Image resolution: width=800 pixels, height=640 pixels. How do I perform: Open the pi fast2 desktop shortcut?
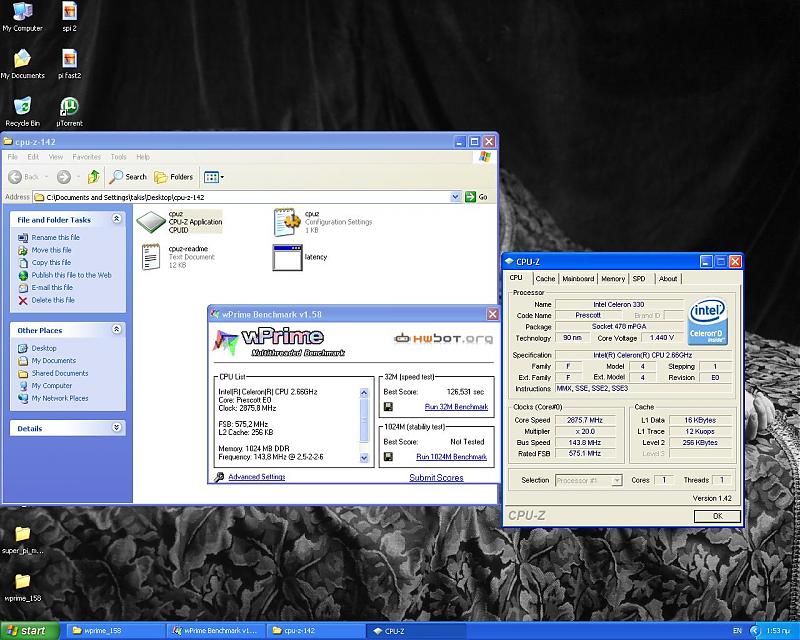(69, 64)
